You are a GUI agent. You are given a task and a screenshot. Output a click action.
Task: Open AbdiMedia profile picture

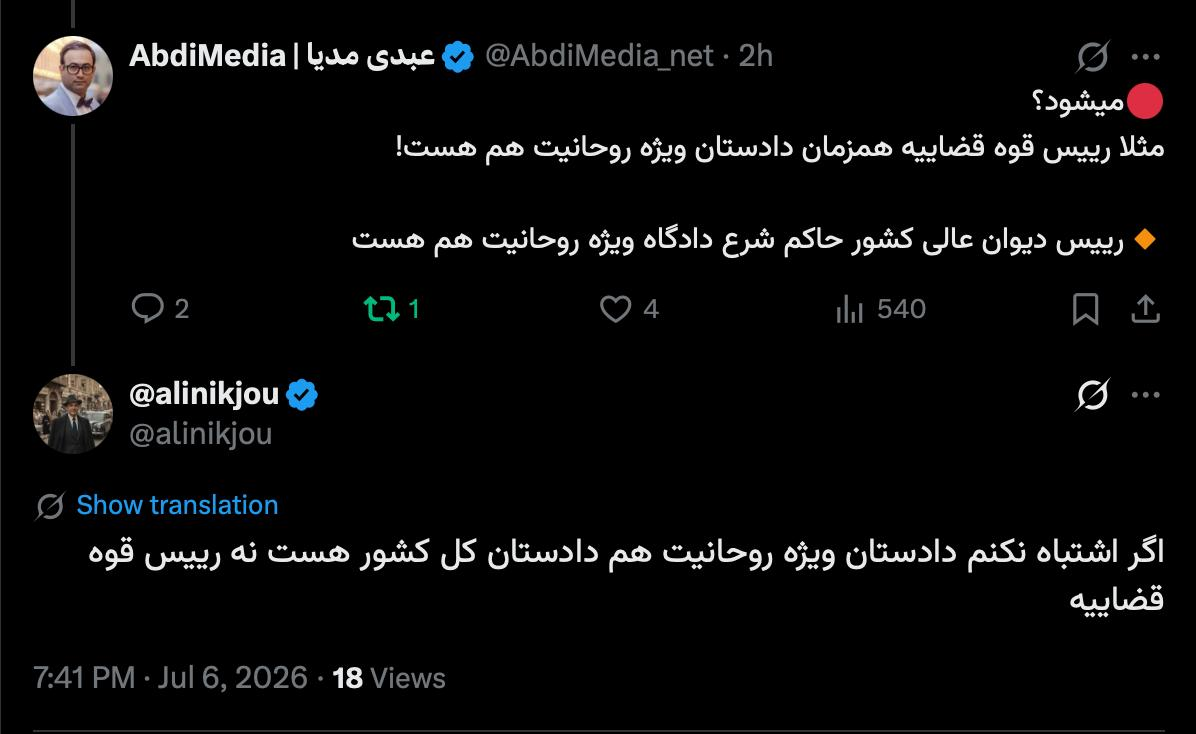(73, 76)
